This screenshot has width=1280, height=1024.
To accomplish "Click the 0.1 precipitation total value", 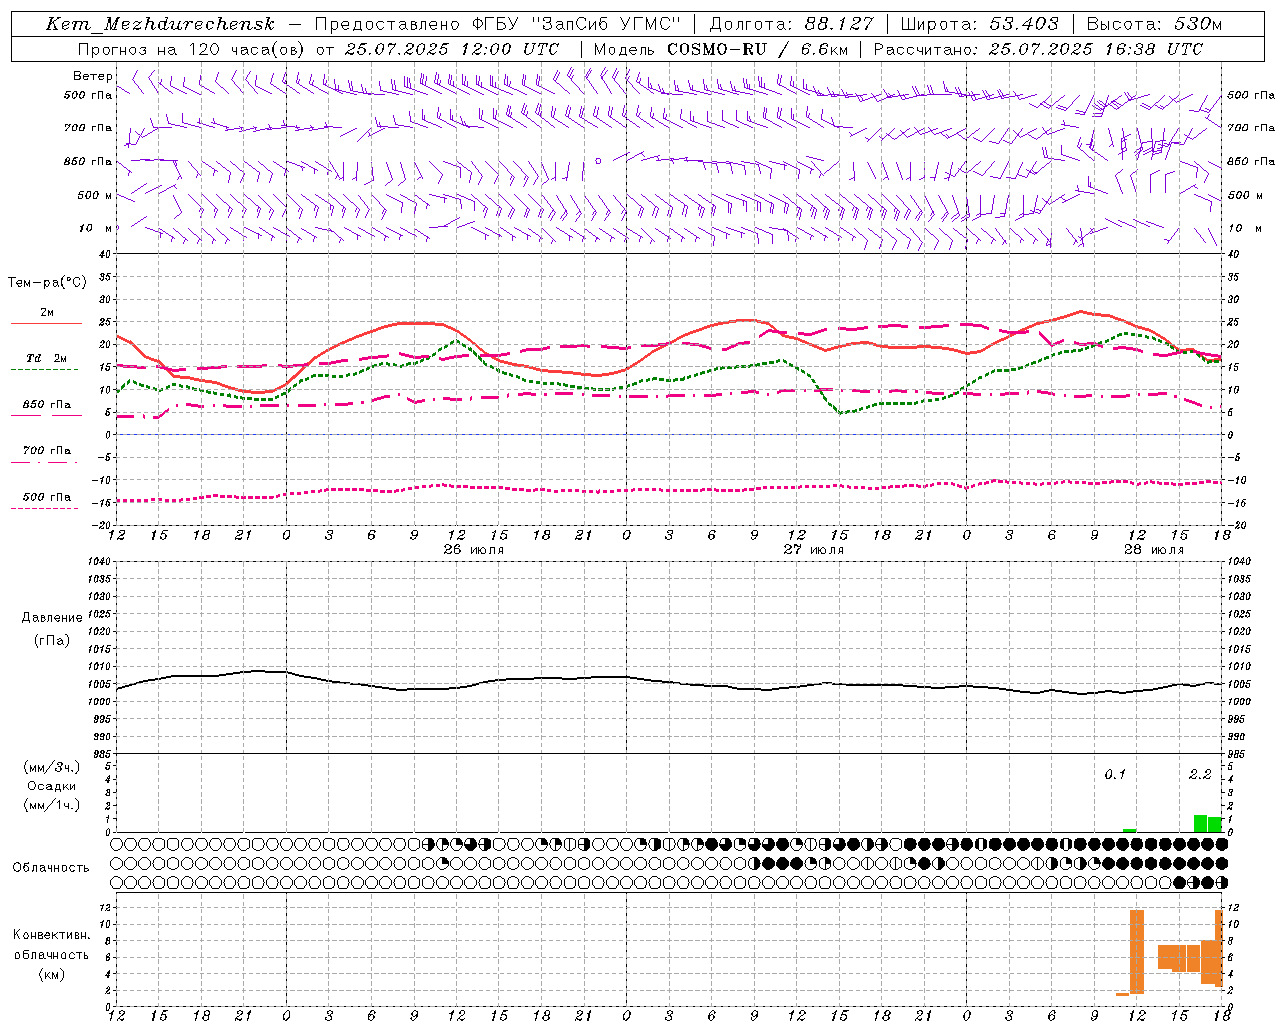I will point(1115,774).
